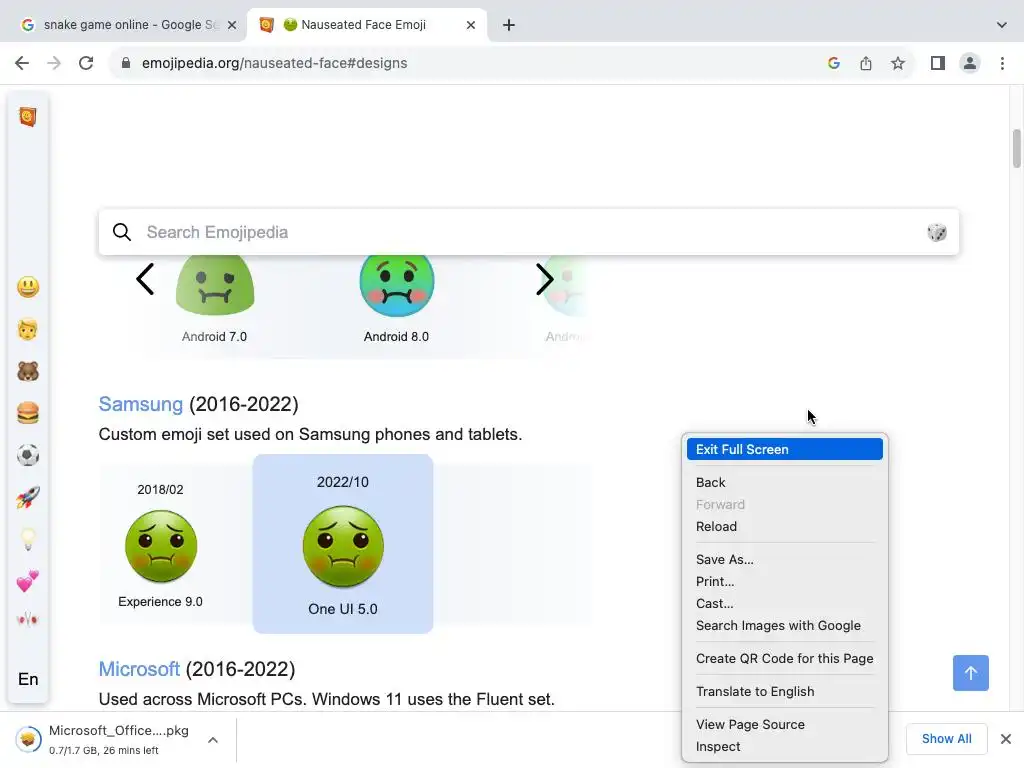The image size is (1024, 768).
Task: Open the bear Animals category
Action: point(28,372)
